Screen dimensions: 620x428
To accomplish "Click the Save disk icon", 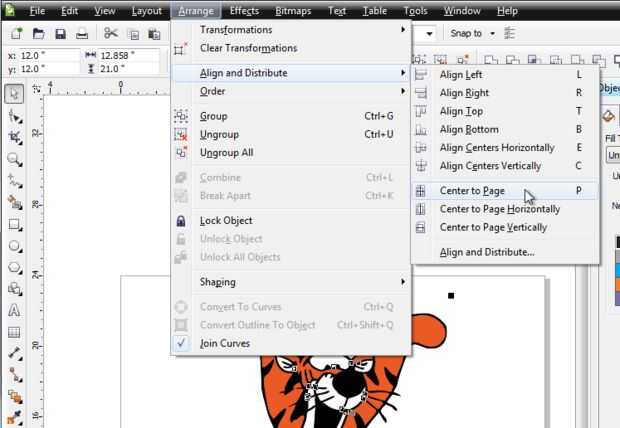I will point(60,34).
